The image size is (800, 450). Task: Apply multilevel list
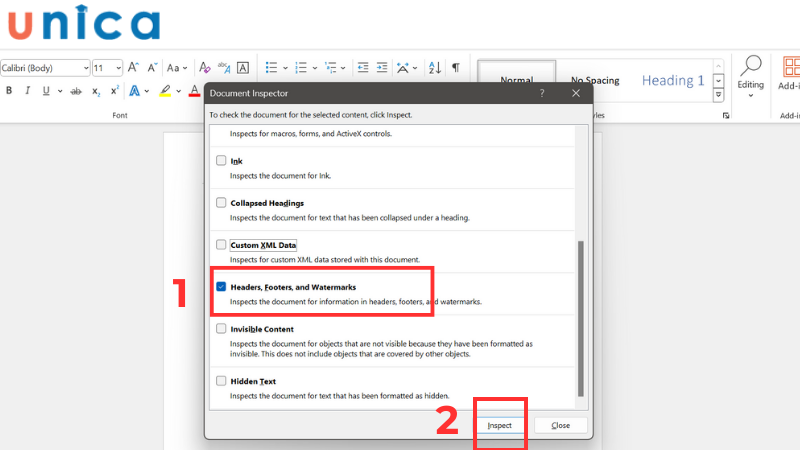click(x=331, y=67)
